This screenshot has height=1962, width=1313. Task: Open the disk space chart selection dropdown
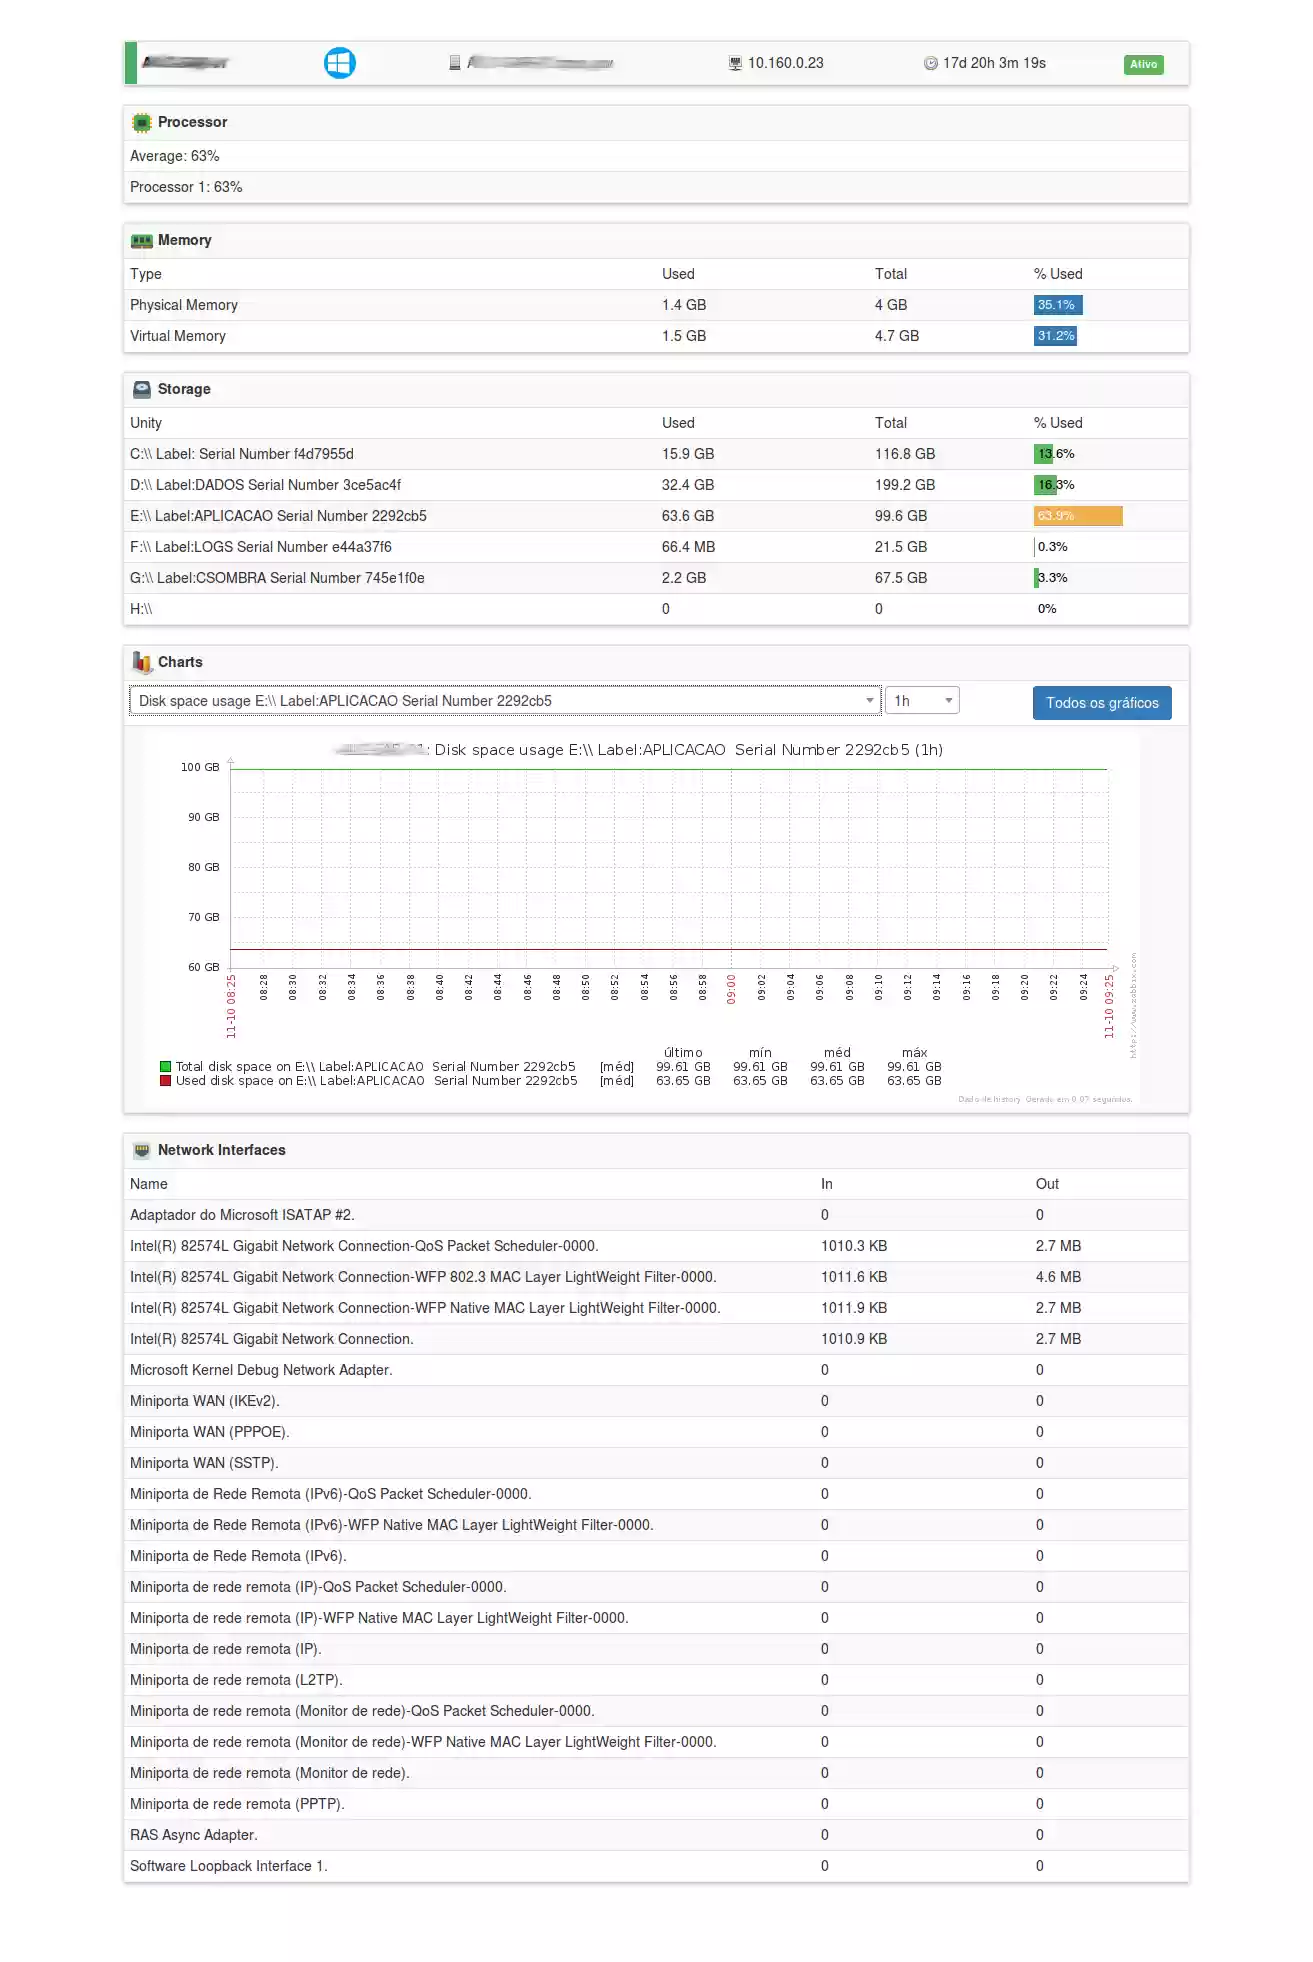(504, 701)
